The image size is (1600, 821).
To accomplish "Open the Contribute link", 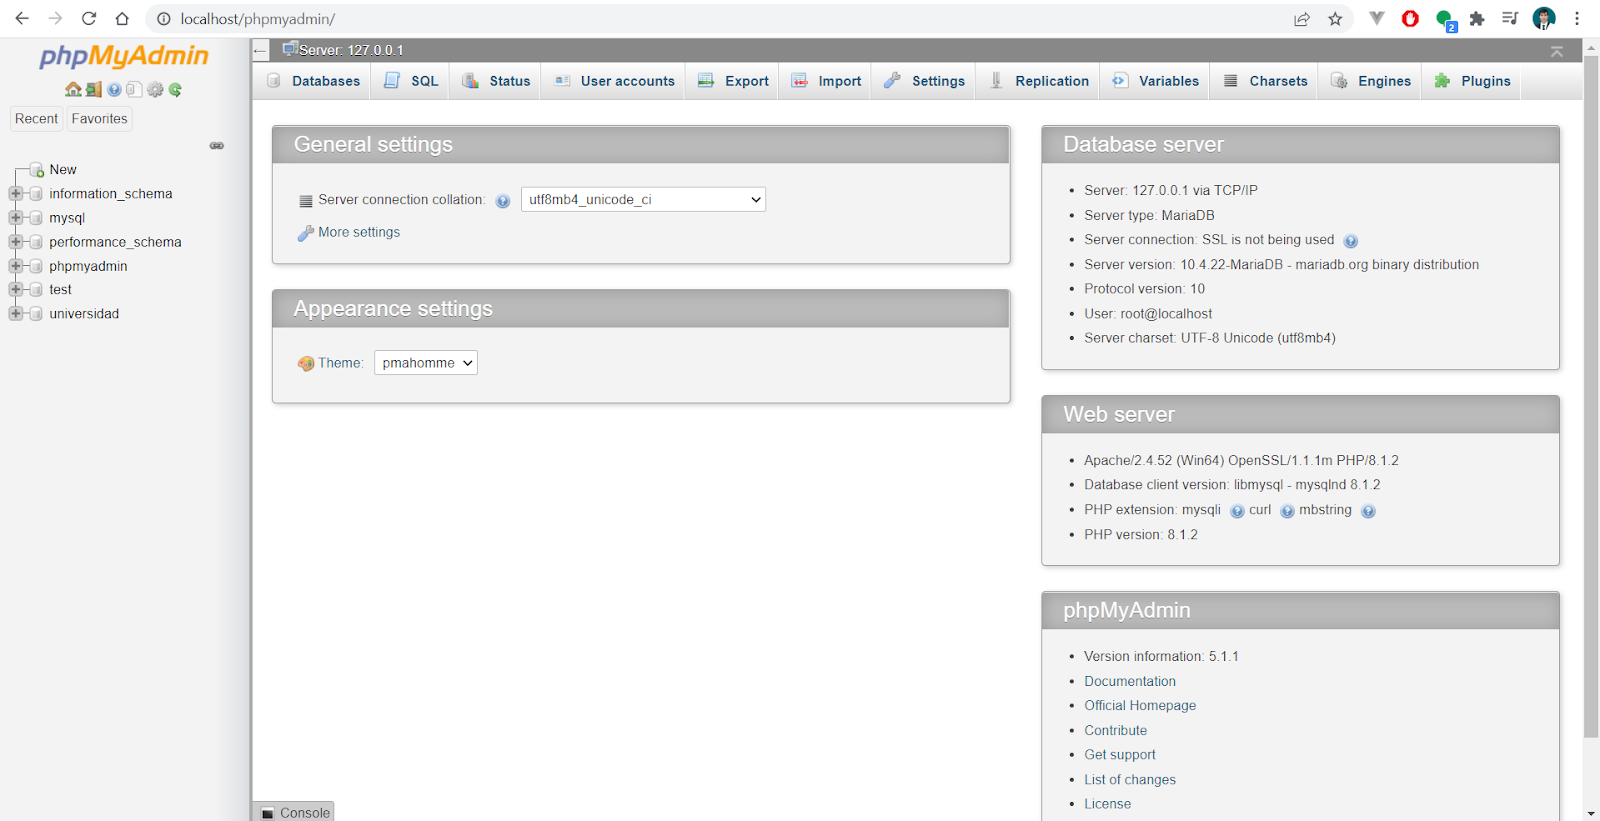I will click(1116, 731).
